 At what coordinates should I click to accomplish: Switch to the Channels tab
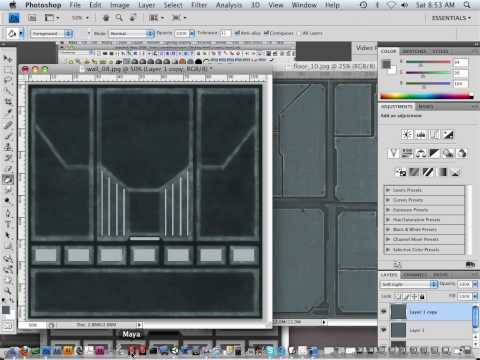click(414, 275)
